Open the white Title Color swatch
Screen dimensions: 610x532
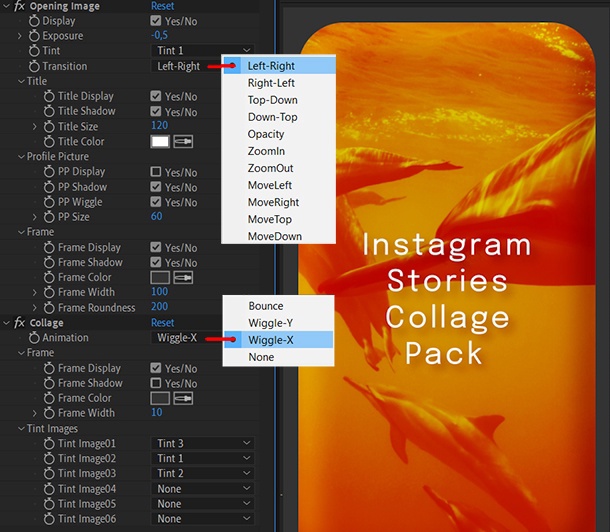tap(159, 142)
